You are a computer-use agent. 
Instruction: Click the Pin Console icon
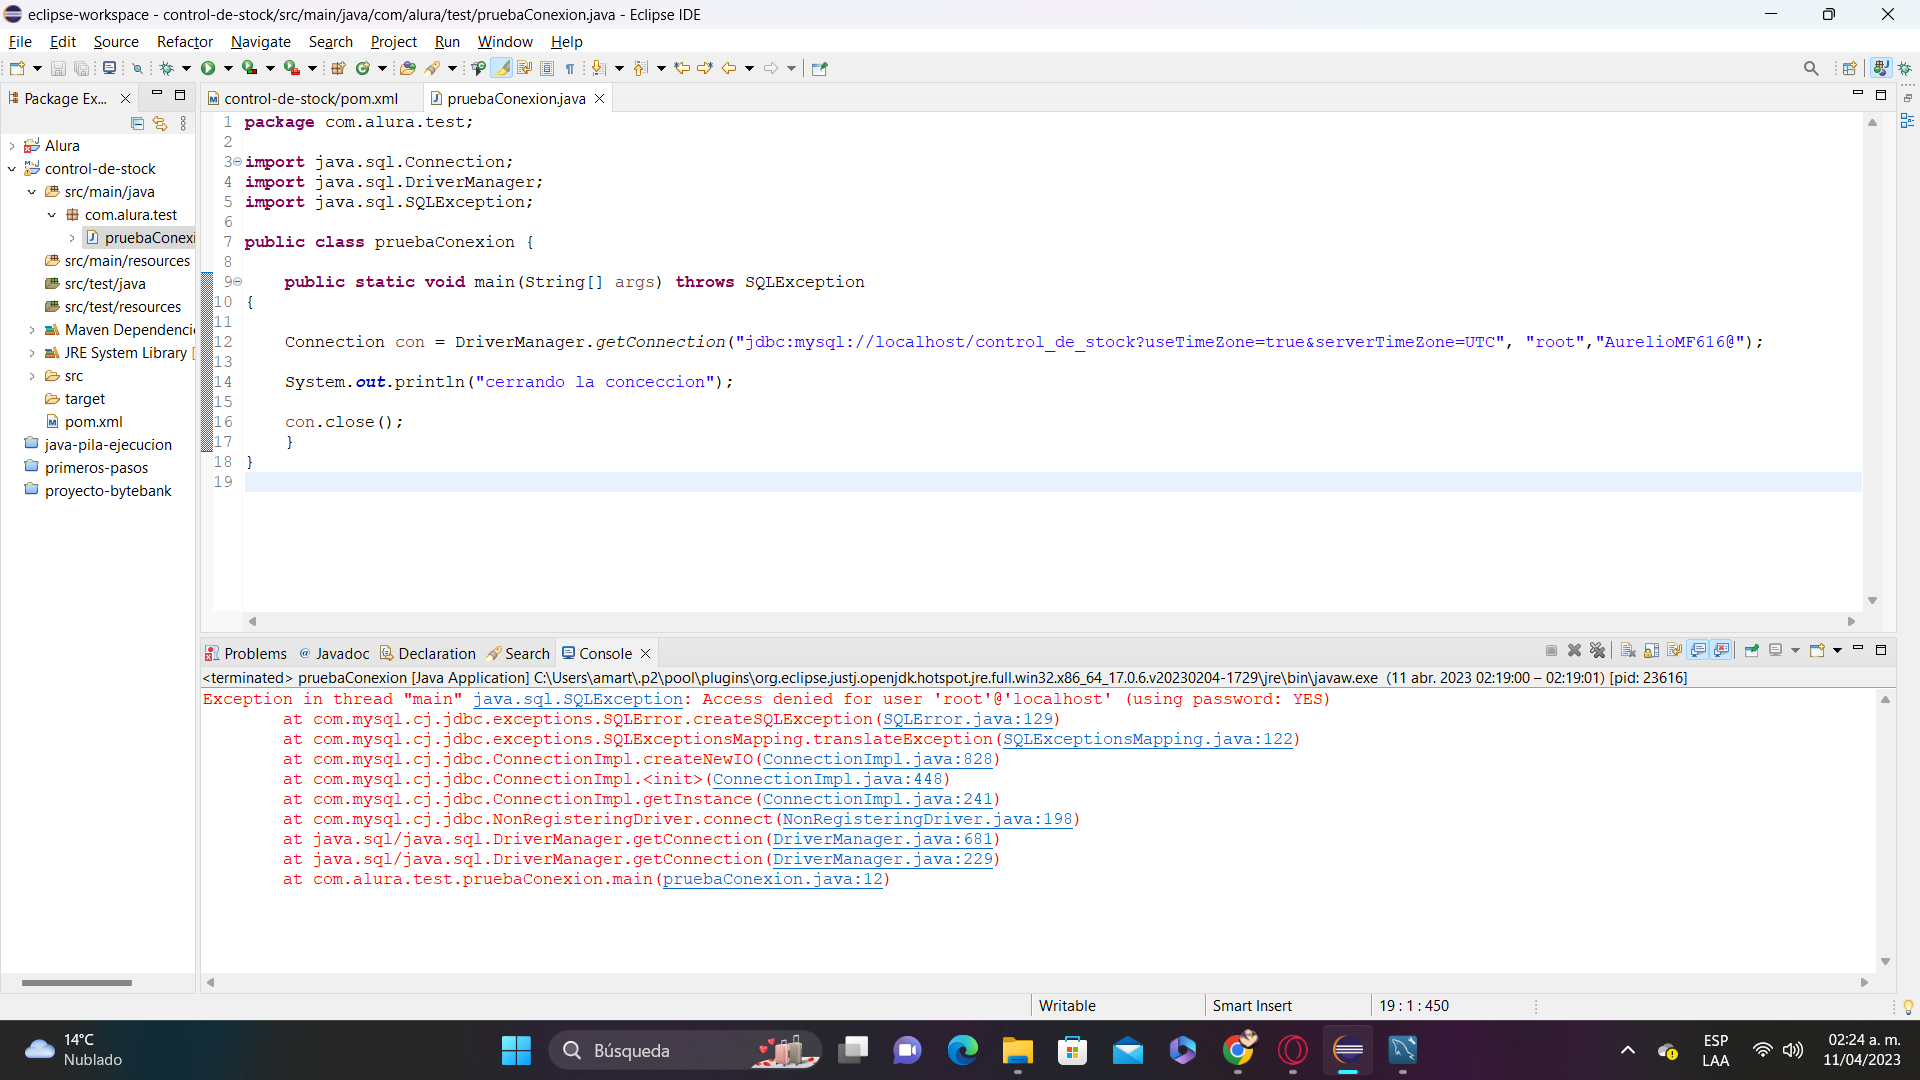1752,651
